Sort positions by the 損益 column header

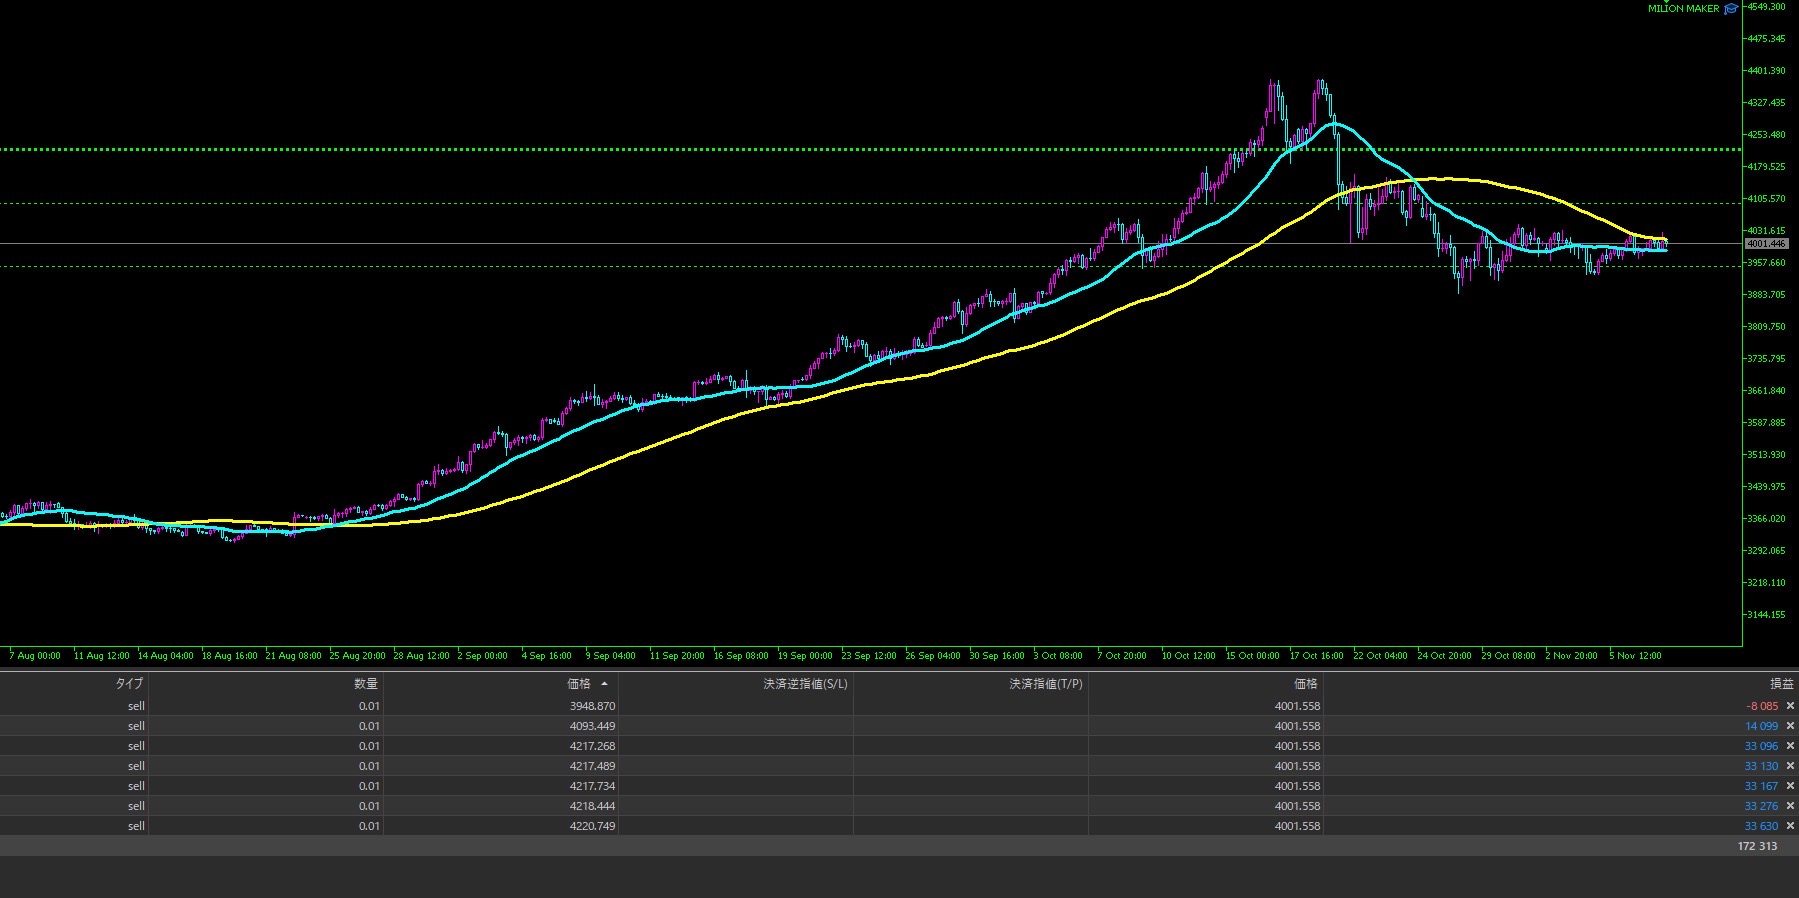tap(1781, 684)
